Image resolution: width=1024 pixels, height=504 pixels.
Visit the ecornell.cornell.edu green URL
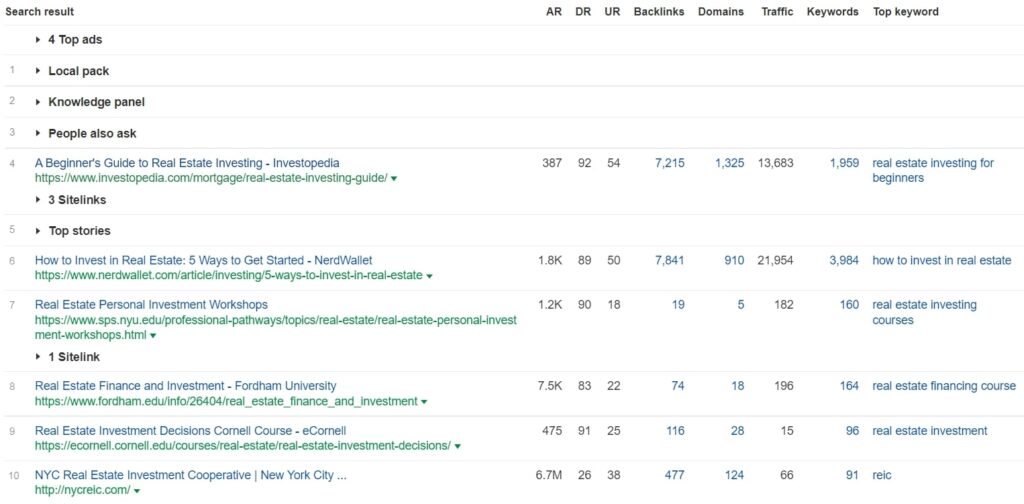tap(243, 446)
